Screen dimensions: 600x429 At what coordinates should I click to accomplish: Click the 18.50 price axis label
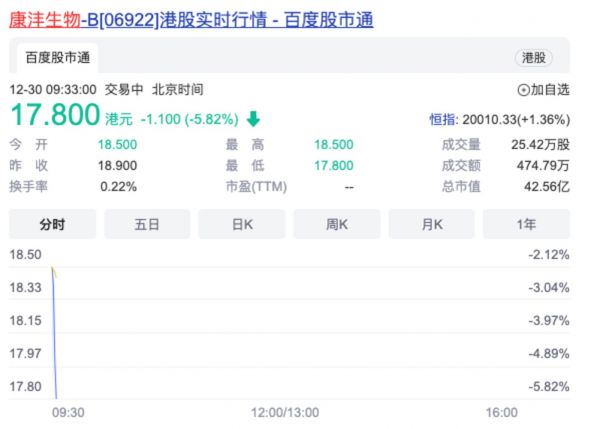[25, 255]
